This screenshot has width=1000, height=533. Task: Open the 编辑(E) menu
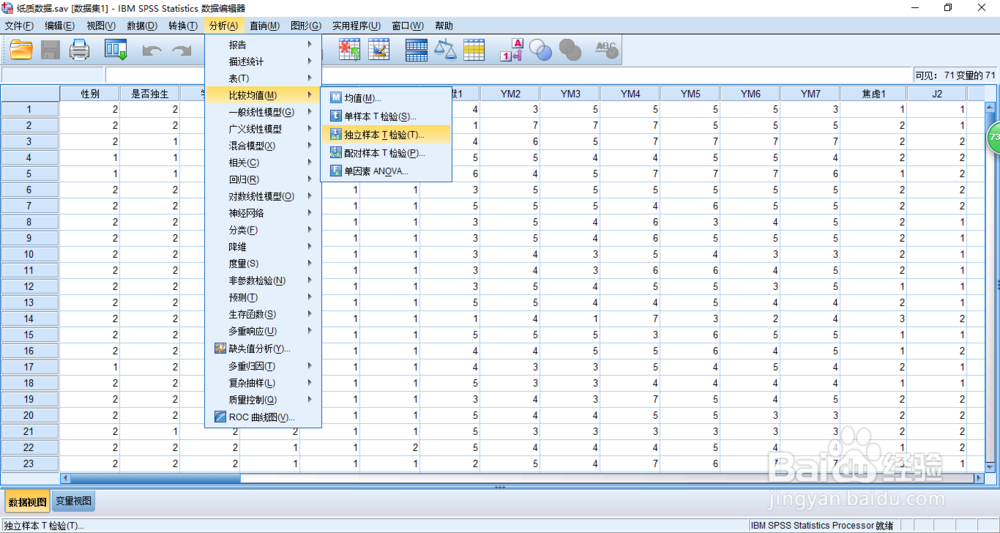pos(60,26)
